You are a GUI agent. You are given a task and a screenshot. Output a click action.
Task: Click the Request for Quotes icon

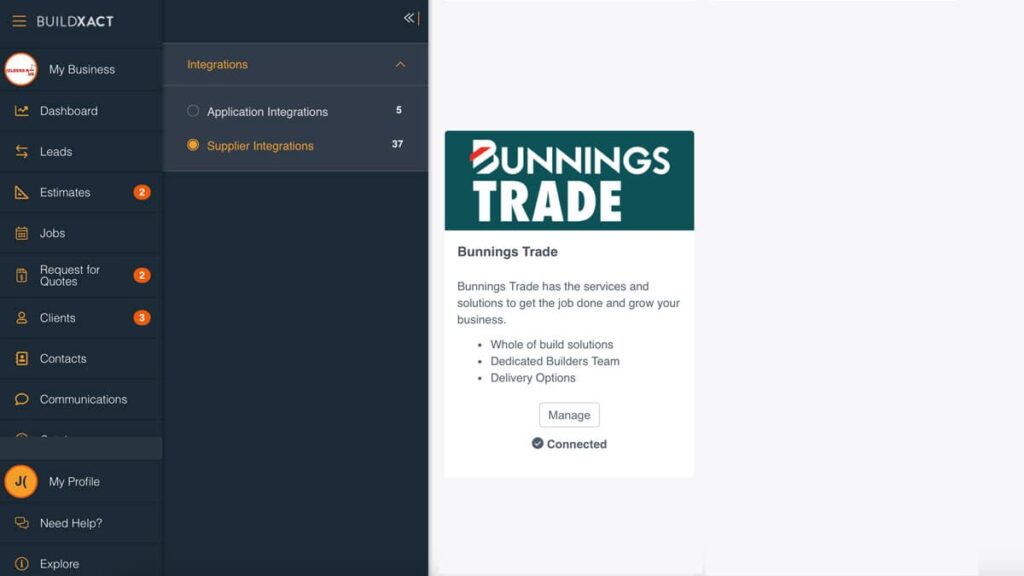pyautogui.click(x=22, y=276)
